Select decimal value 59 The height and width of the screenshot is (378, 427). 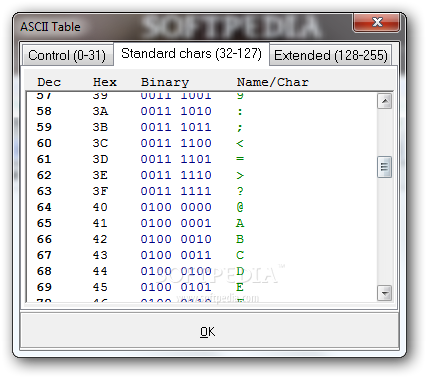[x=44, y=127]
